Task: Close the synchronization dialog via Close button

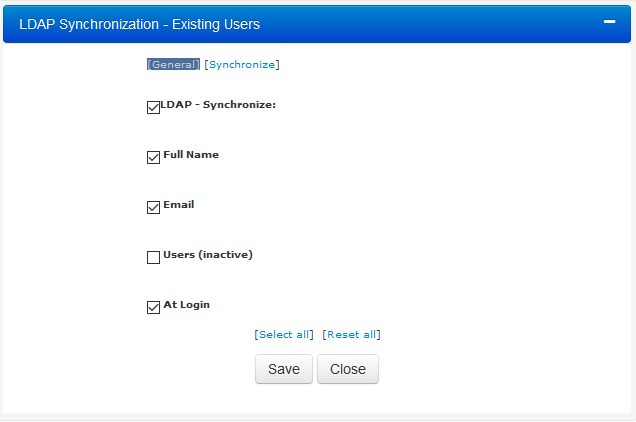Action: (x=348, y=369)
